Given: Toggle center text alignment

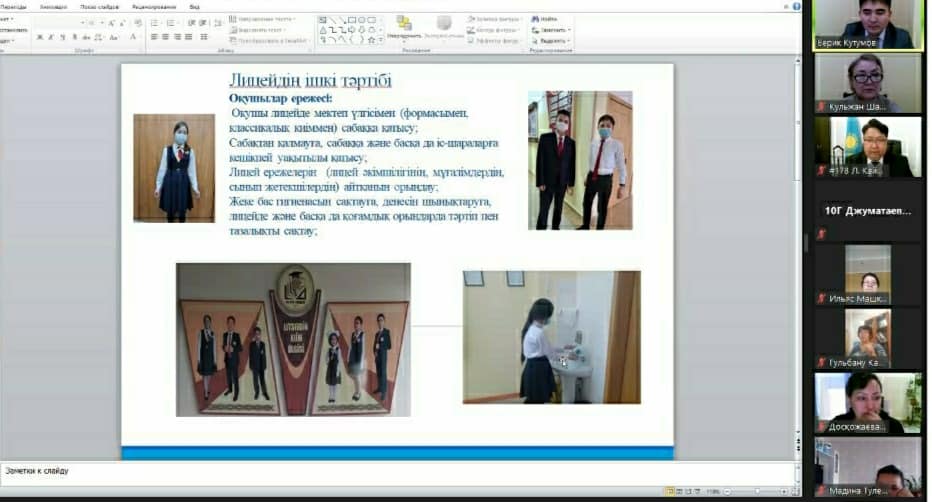Looking at the screenshot, I should click(166, 37).
